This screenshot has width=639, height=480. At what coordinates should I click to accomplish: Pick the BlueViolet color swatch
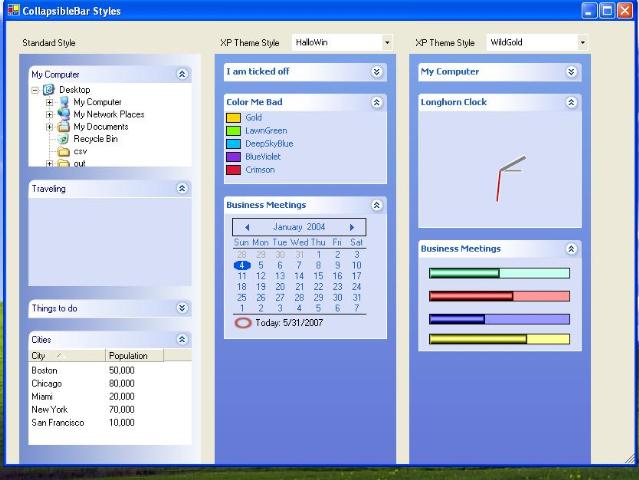click(x=234, y=157)
